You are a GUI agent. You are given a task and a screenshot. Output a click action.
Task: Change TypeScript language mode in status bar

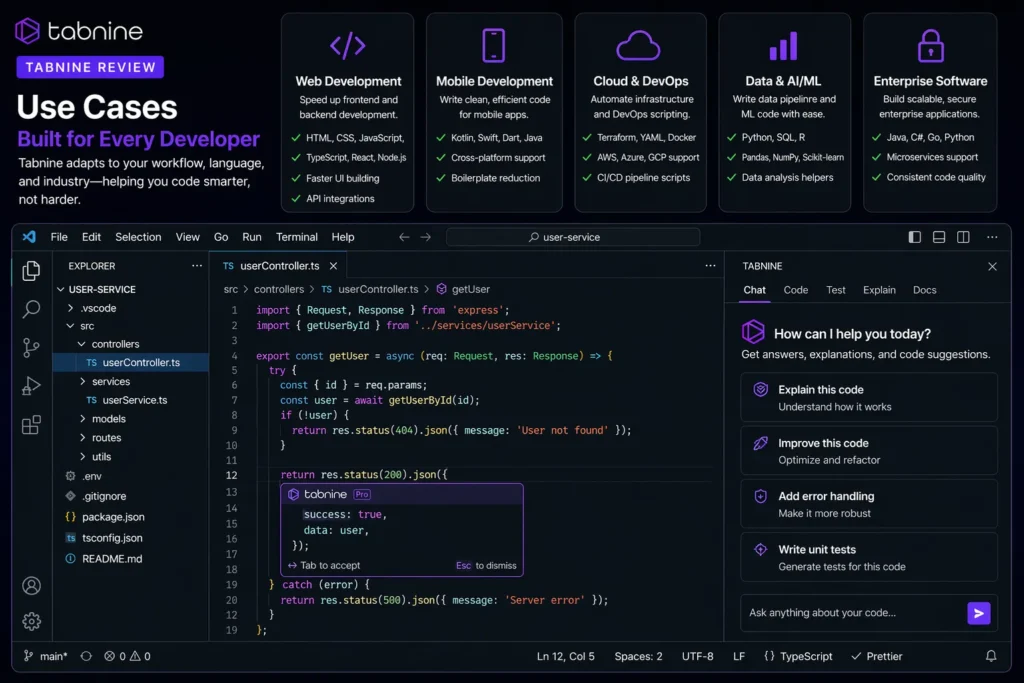point(798,656)
